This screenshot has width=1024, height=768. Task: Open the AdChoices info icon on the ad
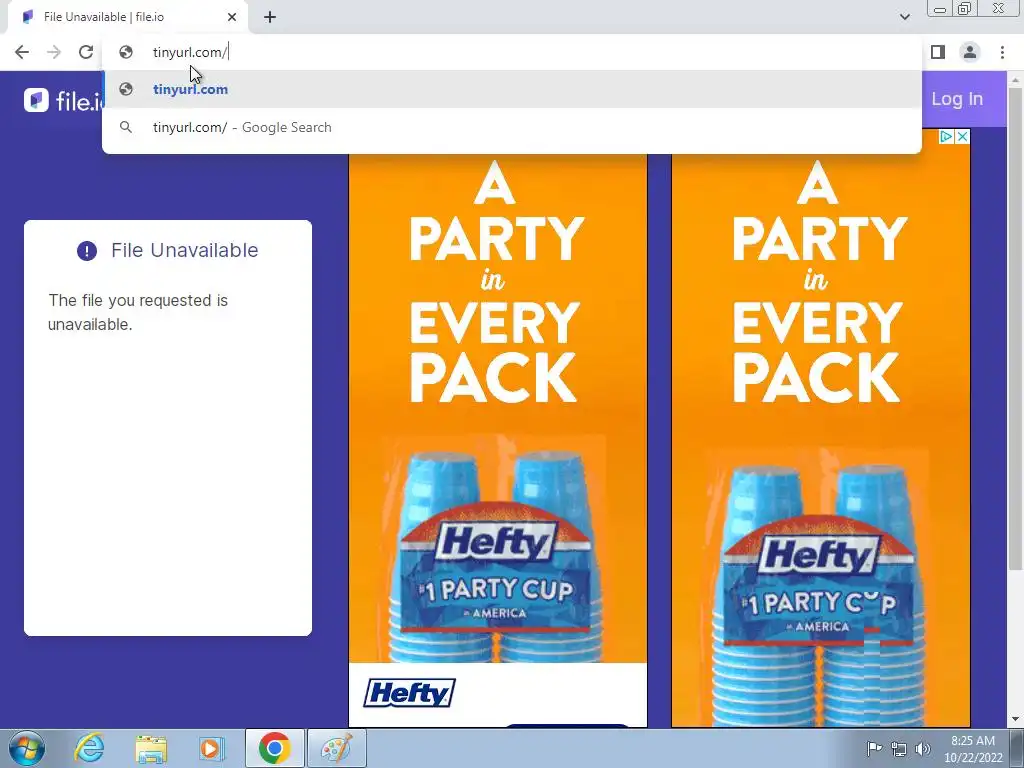point(946,136)
